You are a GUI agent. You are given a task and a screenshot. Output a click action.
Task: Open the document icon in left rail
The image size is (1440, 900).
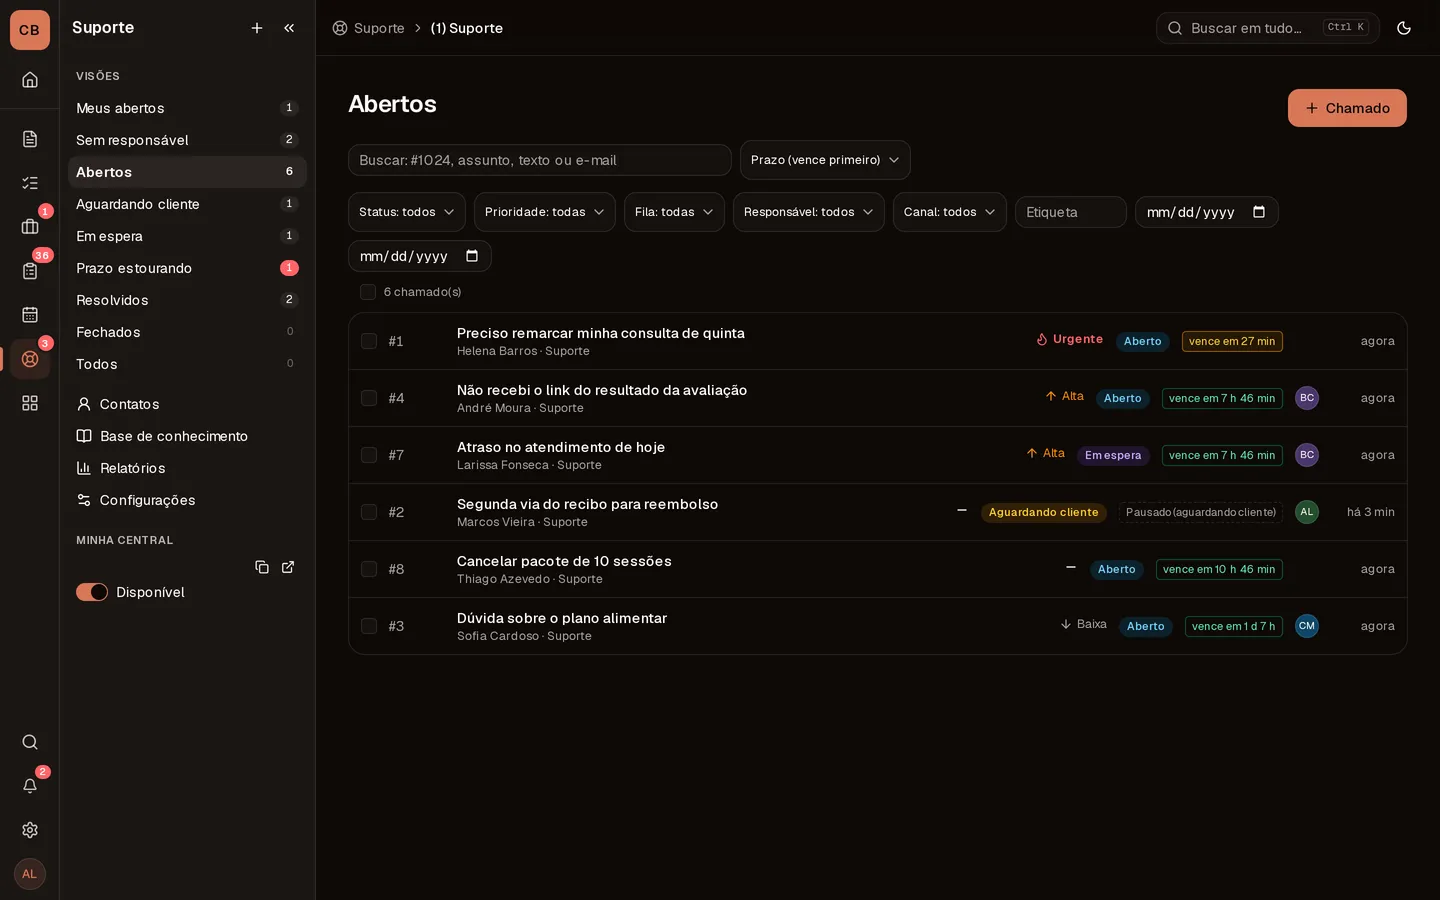30,139
